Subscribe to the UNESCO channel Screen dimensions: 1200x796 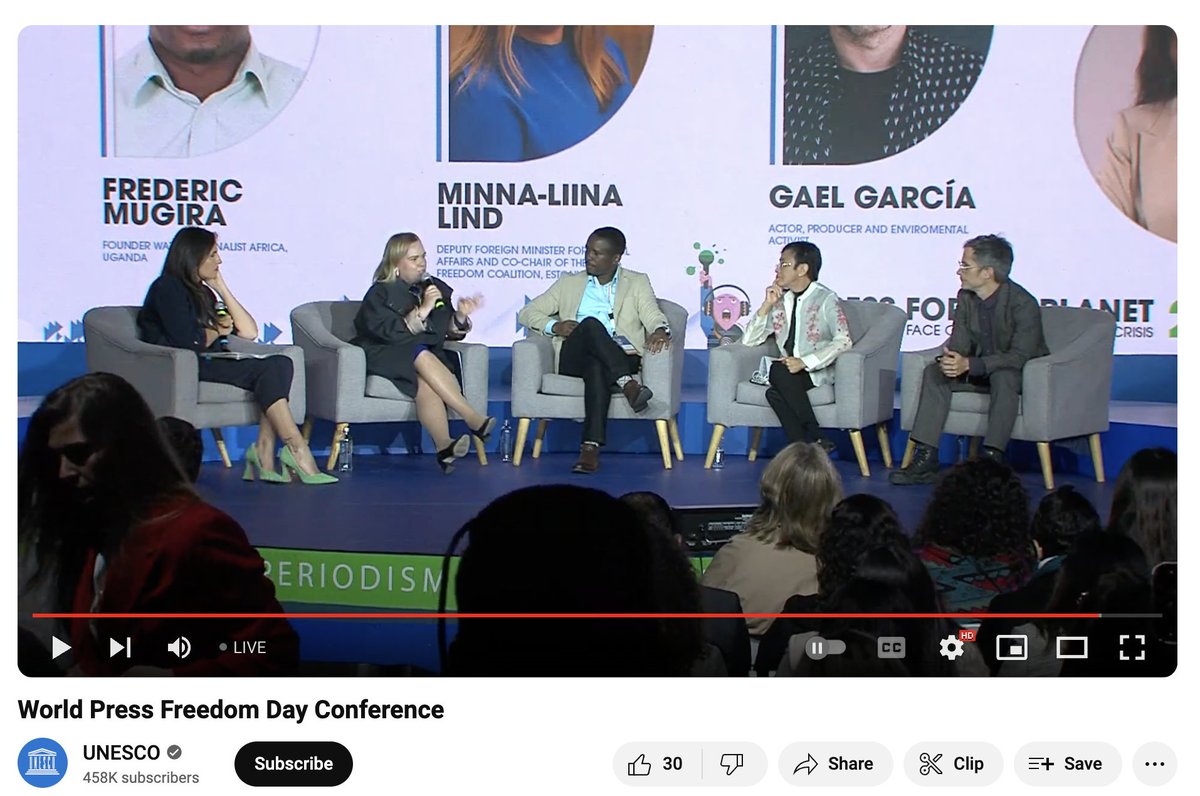293,764
